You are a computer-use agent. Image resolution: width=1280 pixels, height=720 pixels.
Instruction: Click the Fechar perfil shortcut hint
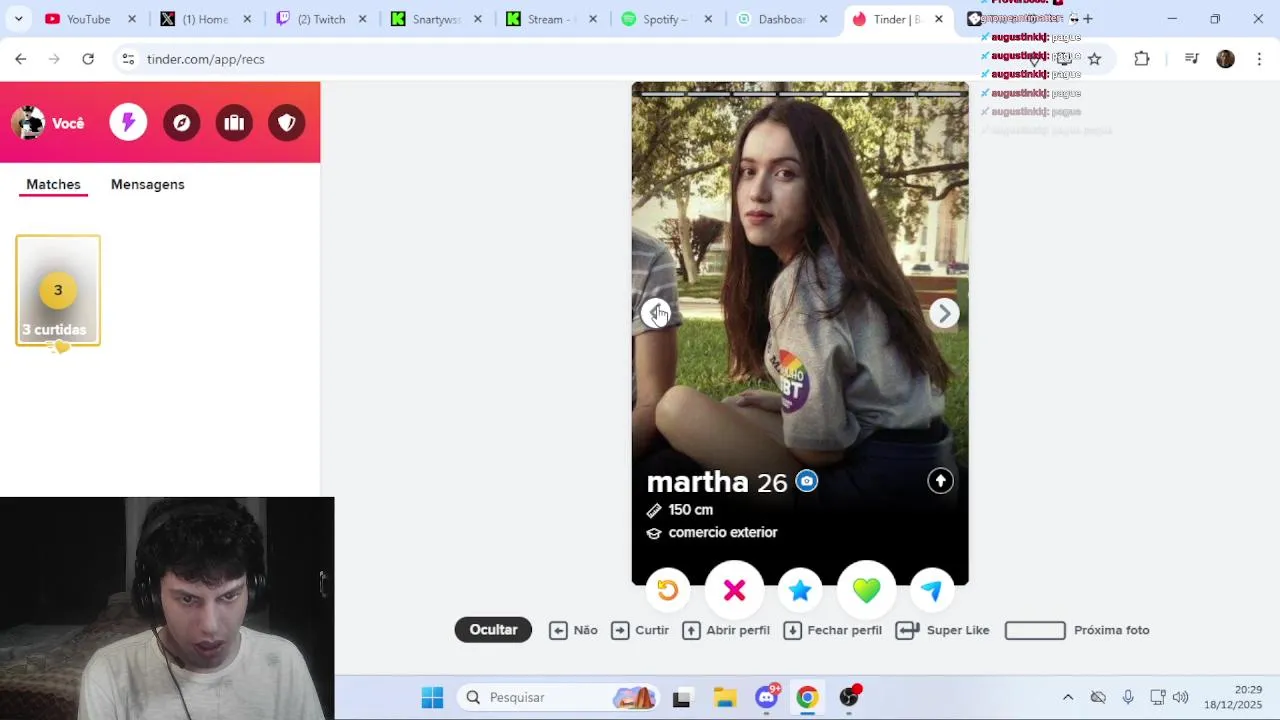(833, 630)
